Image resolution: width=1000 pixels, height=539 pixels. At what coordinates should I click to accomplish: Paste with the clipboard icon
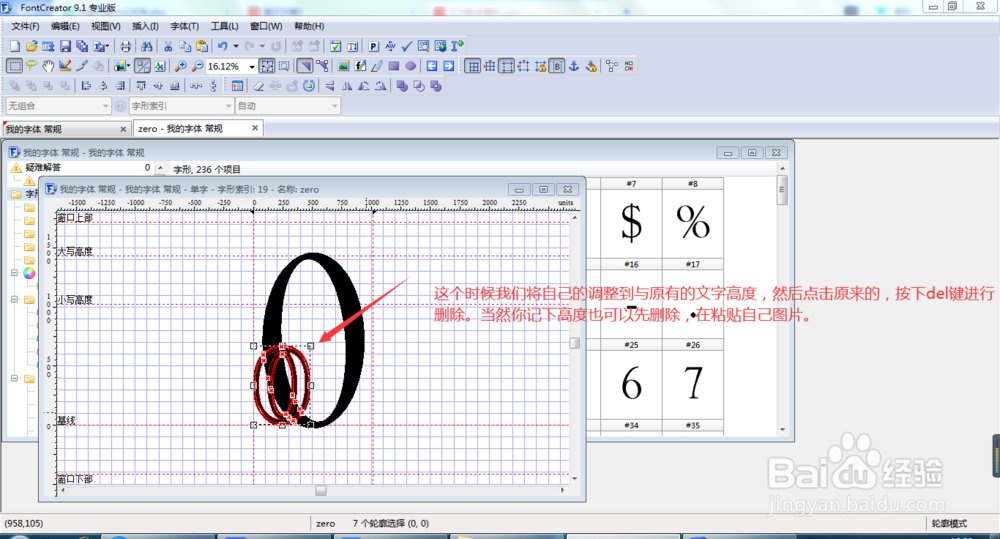pyautogui.click(x=202, y=46)
